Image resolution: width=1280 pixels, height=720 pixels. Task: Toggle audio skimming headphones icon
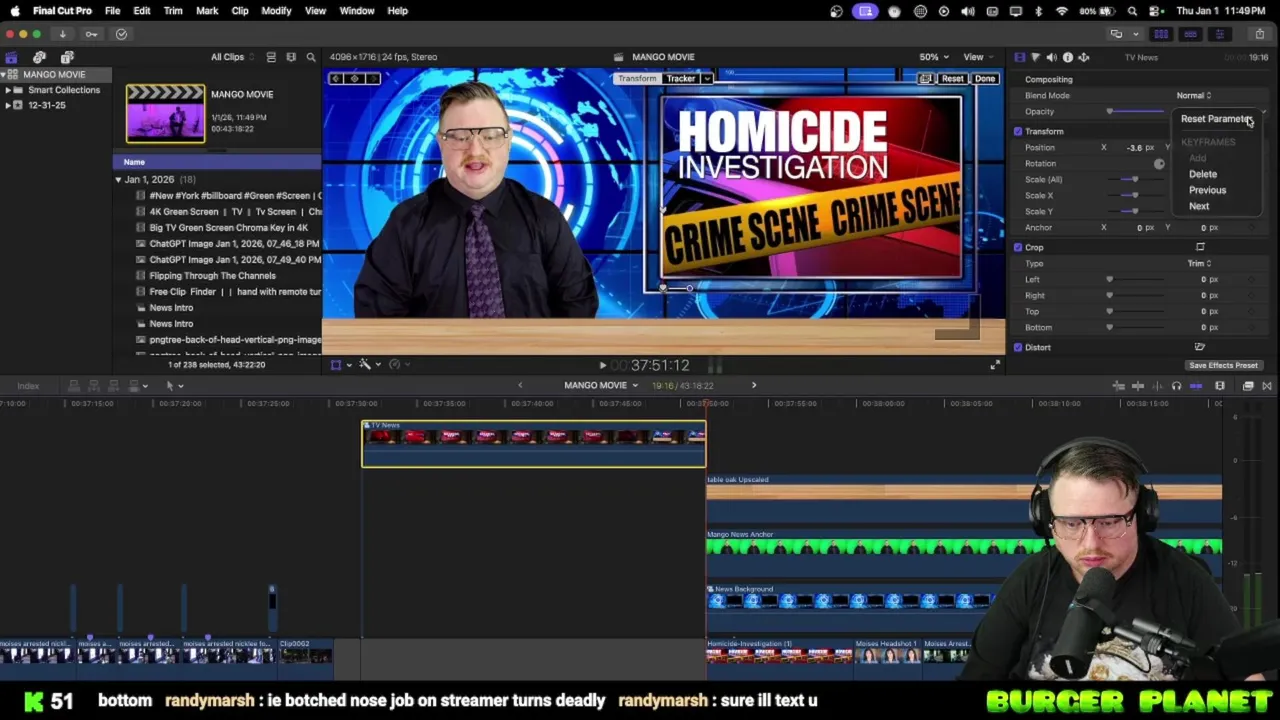tap(1176, 386)
